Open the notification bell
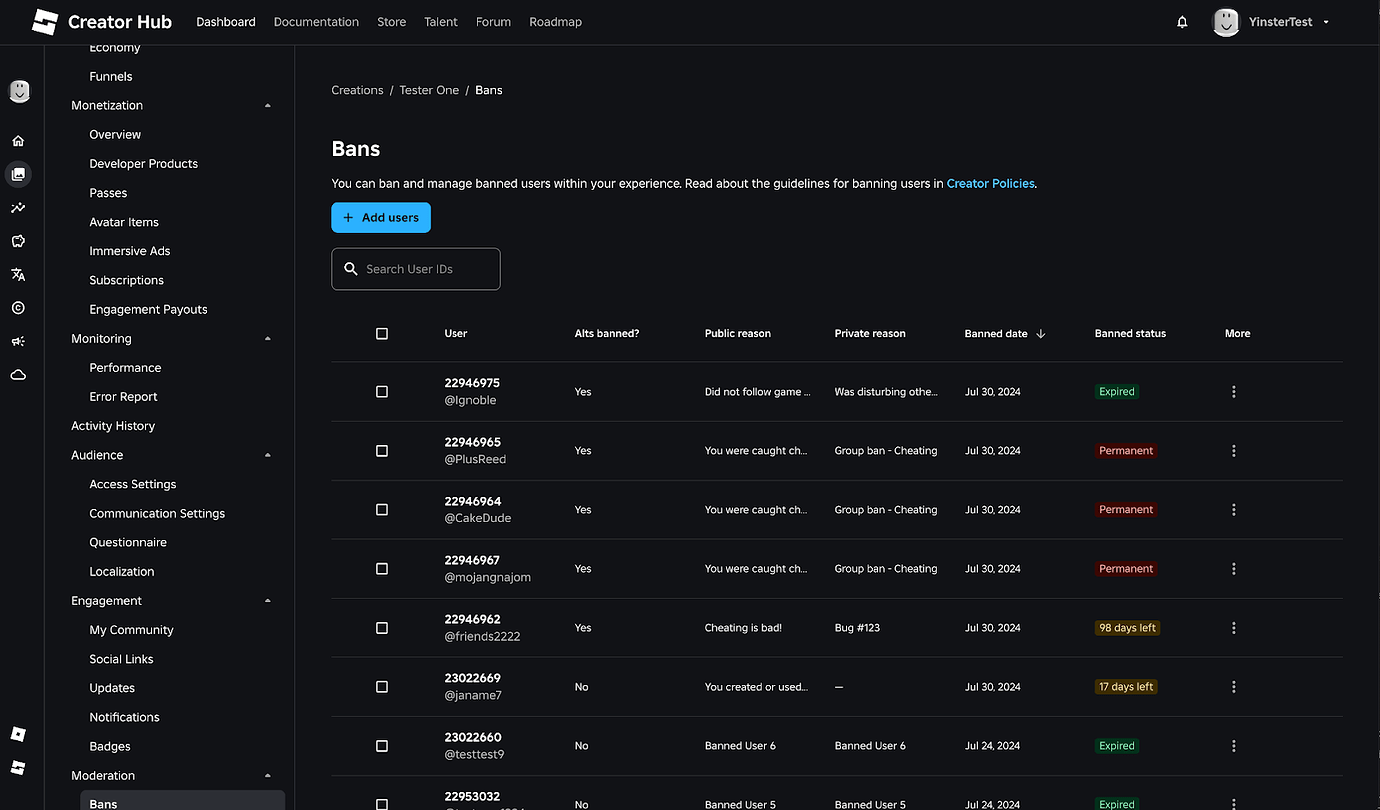 coord(1182,21)
